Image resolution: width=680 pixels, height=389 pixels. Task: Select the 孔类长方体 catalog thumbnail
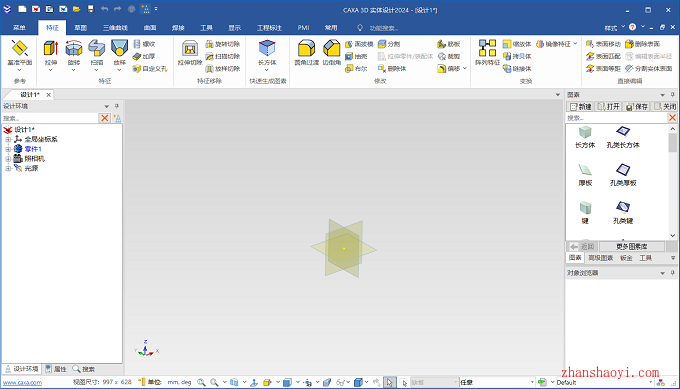click(x=623, y=137)
